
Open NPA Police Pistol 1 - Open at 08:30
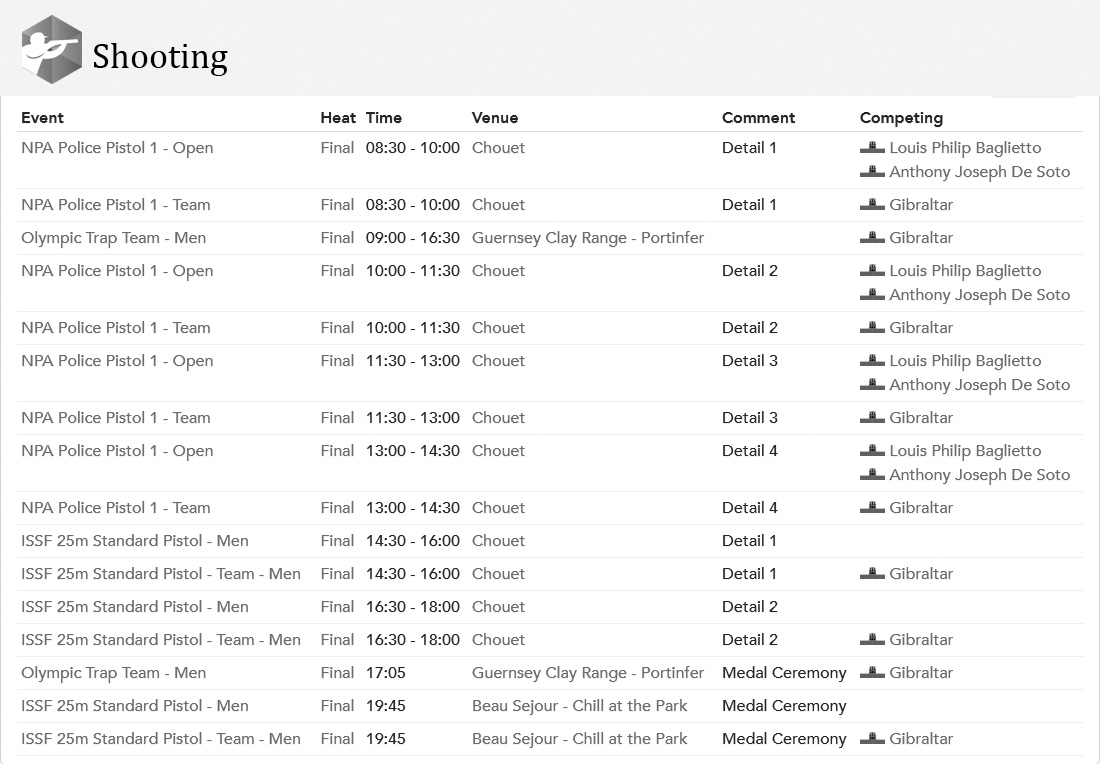point(117,148)
